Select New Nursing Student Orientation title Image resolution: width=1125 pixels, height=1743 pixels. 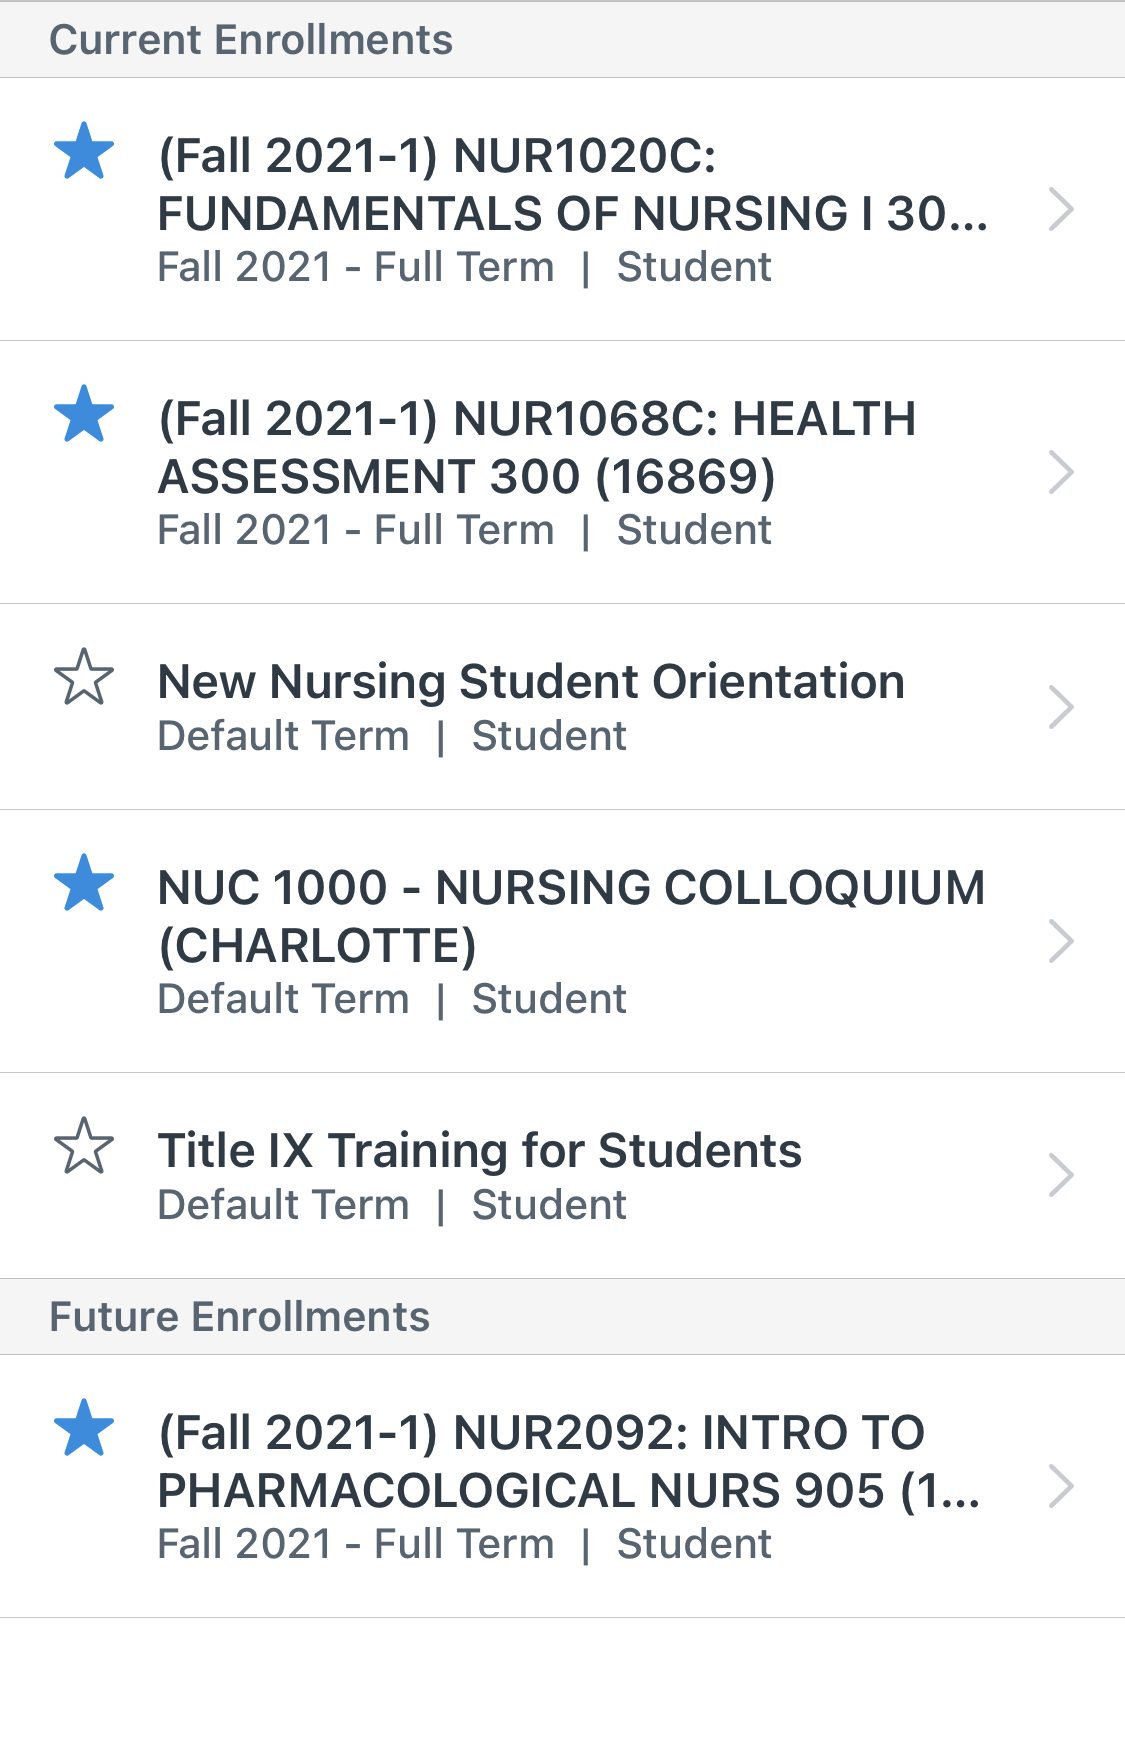click(531, 682)
